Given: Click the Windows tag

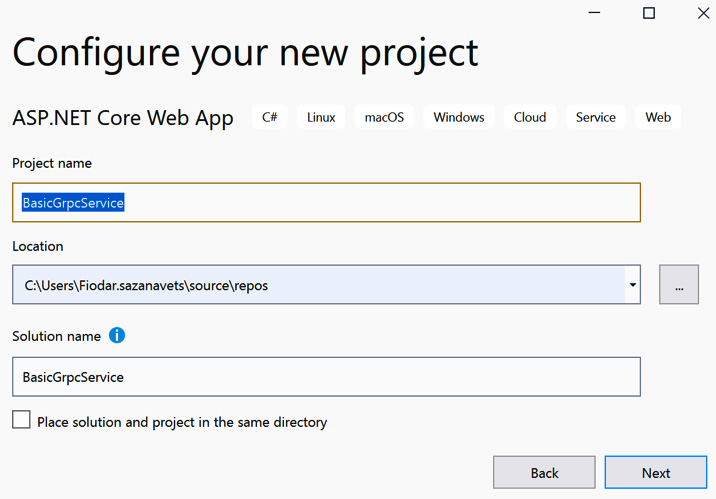Looking at the screenshot, I should point(459,117).
